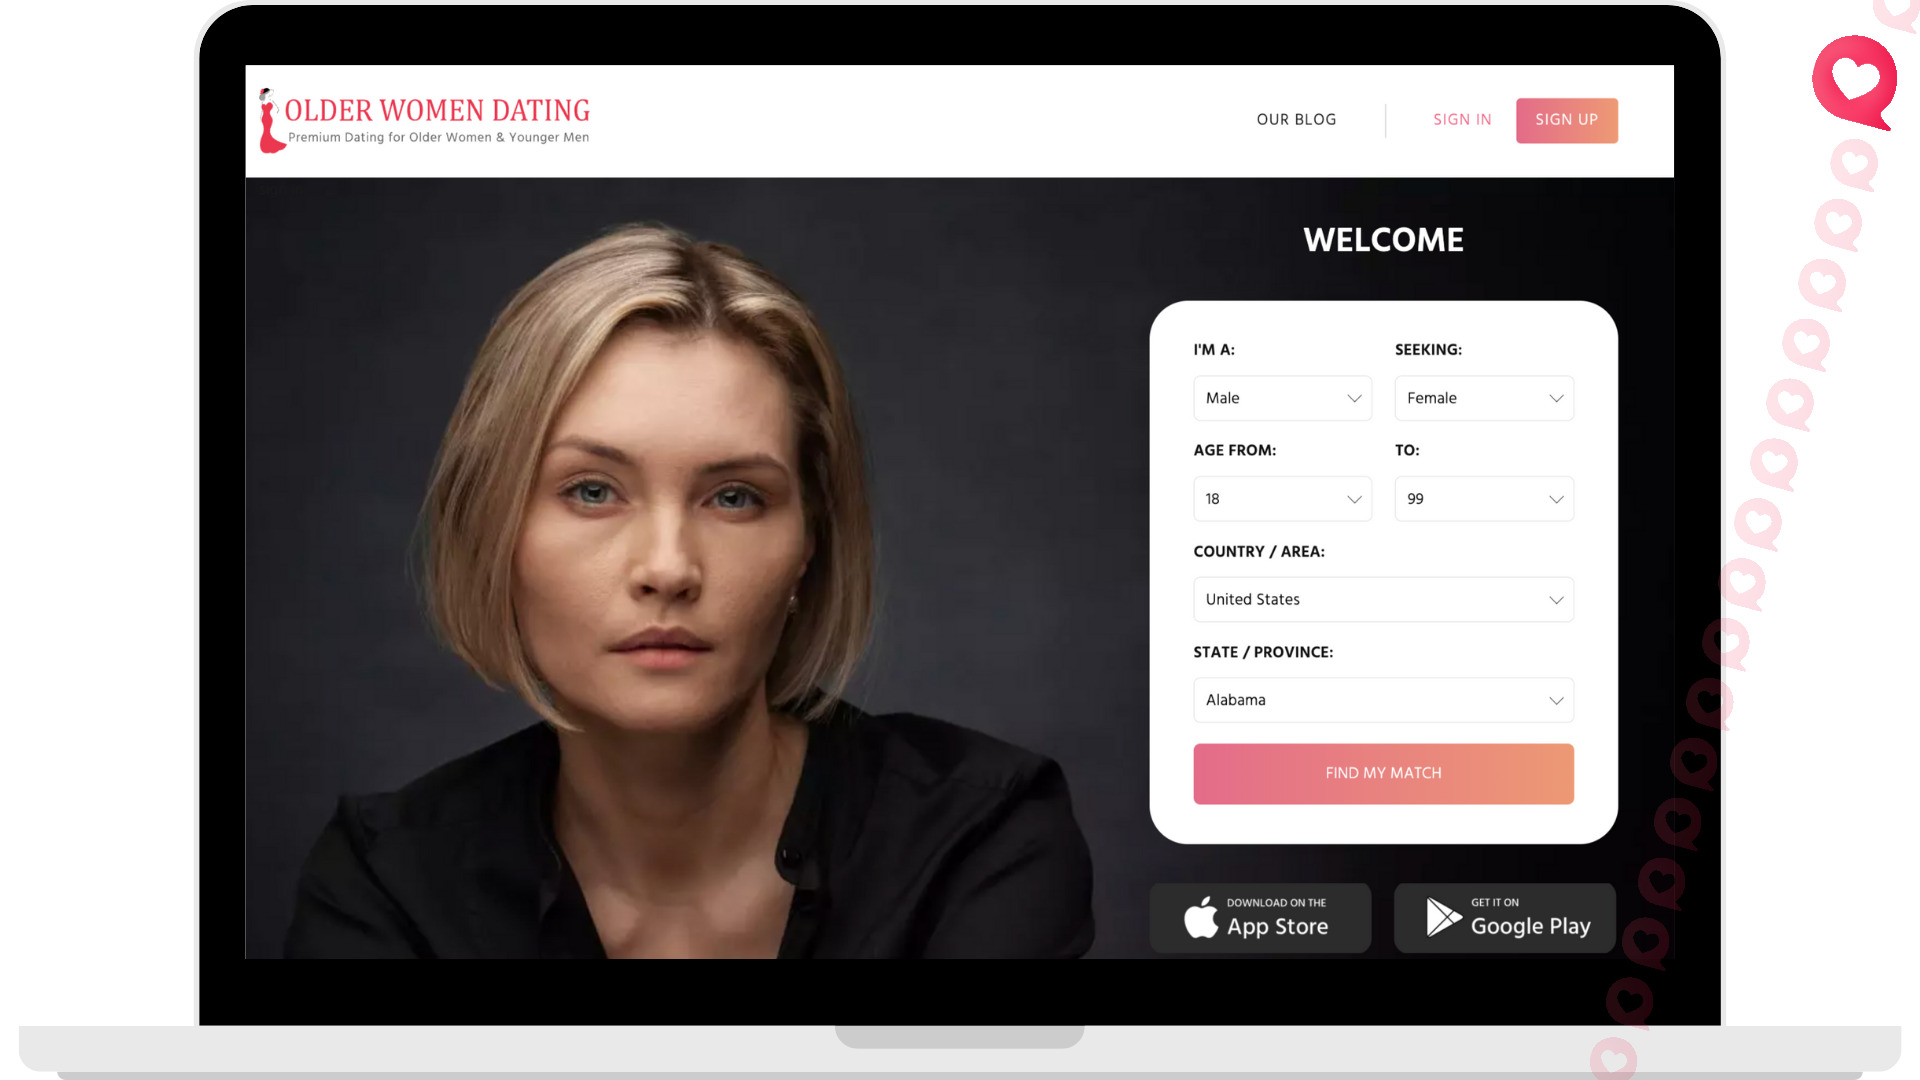1920x1080 pixels.
Task: Click the 'Download on the App Store' badge
Action: tap(1260, 917)
